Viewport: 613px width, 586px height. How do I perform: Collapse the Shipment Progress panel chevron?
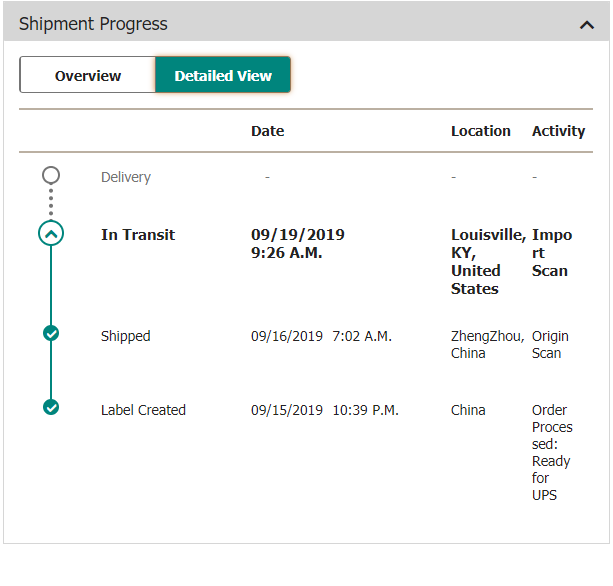[x=586, y=25]
